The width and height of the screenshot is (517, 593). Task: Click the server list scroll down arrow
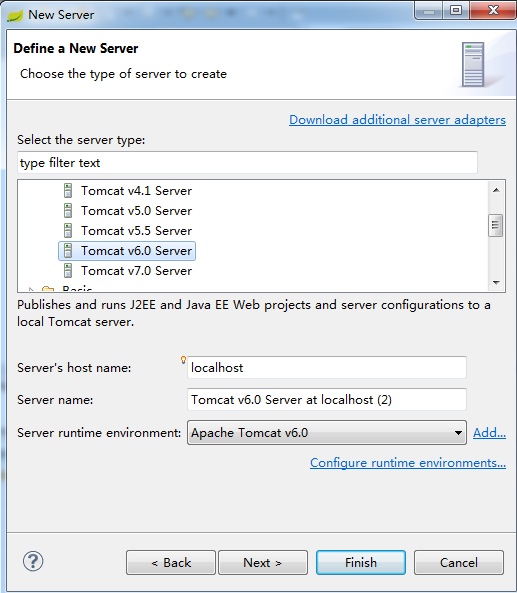coord(496,283)
